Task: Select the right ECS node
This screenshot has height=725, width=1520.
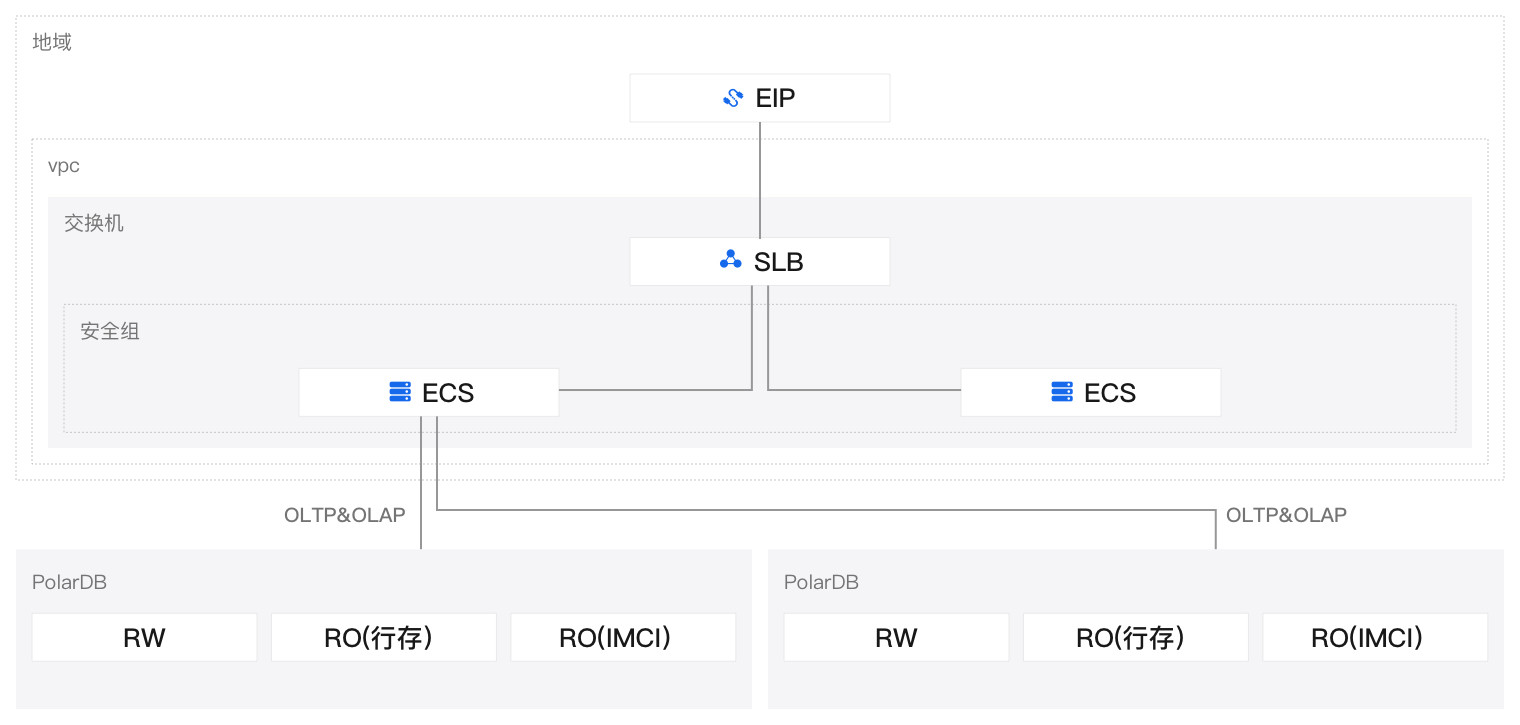Action: pos(1091,392)
